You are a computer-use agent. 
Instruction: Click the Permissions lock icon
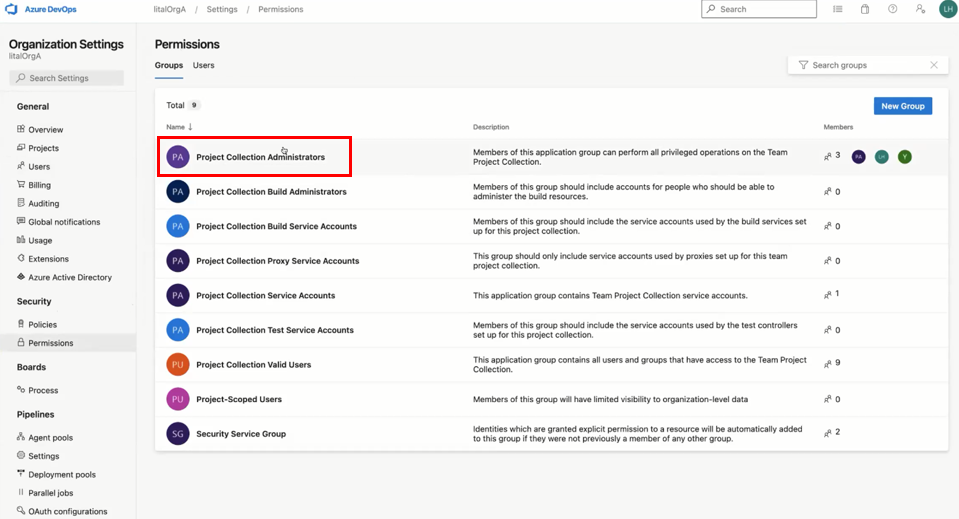click(x=21, y=342)
